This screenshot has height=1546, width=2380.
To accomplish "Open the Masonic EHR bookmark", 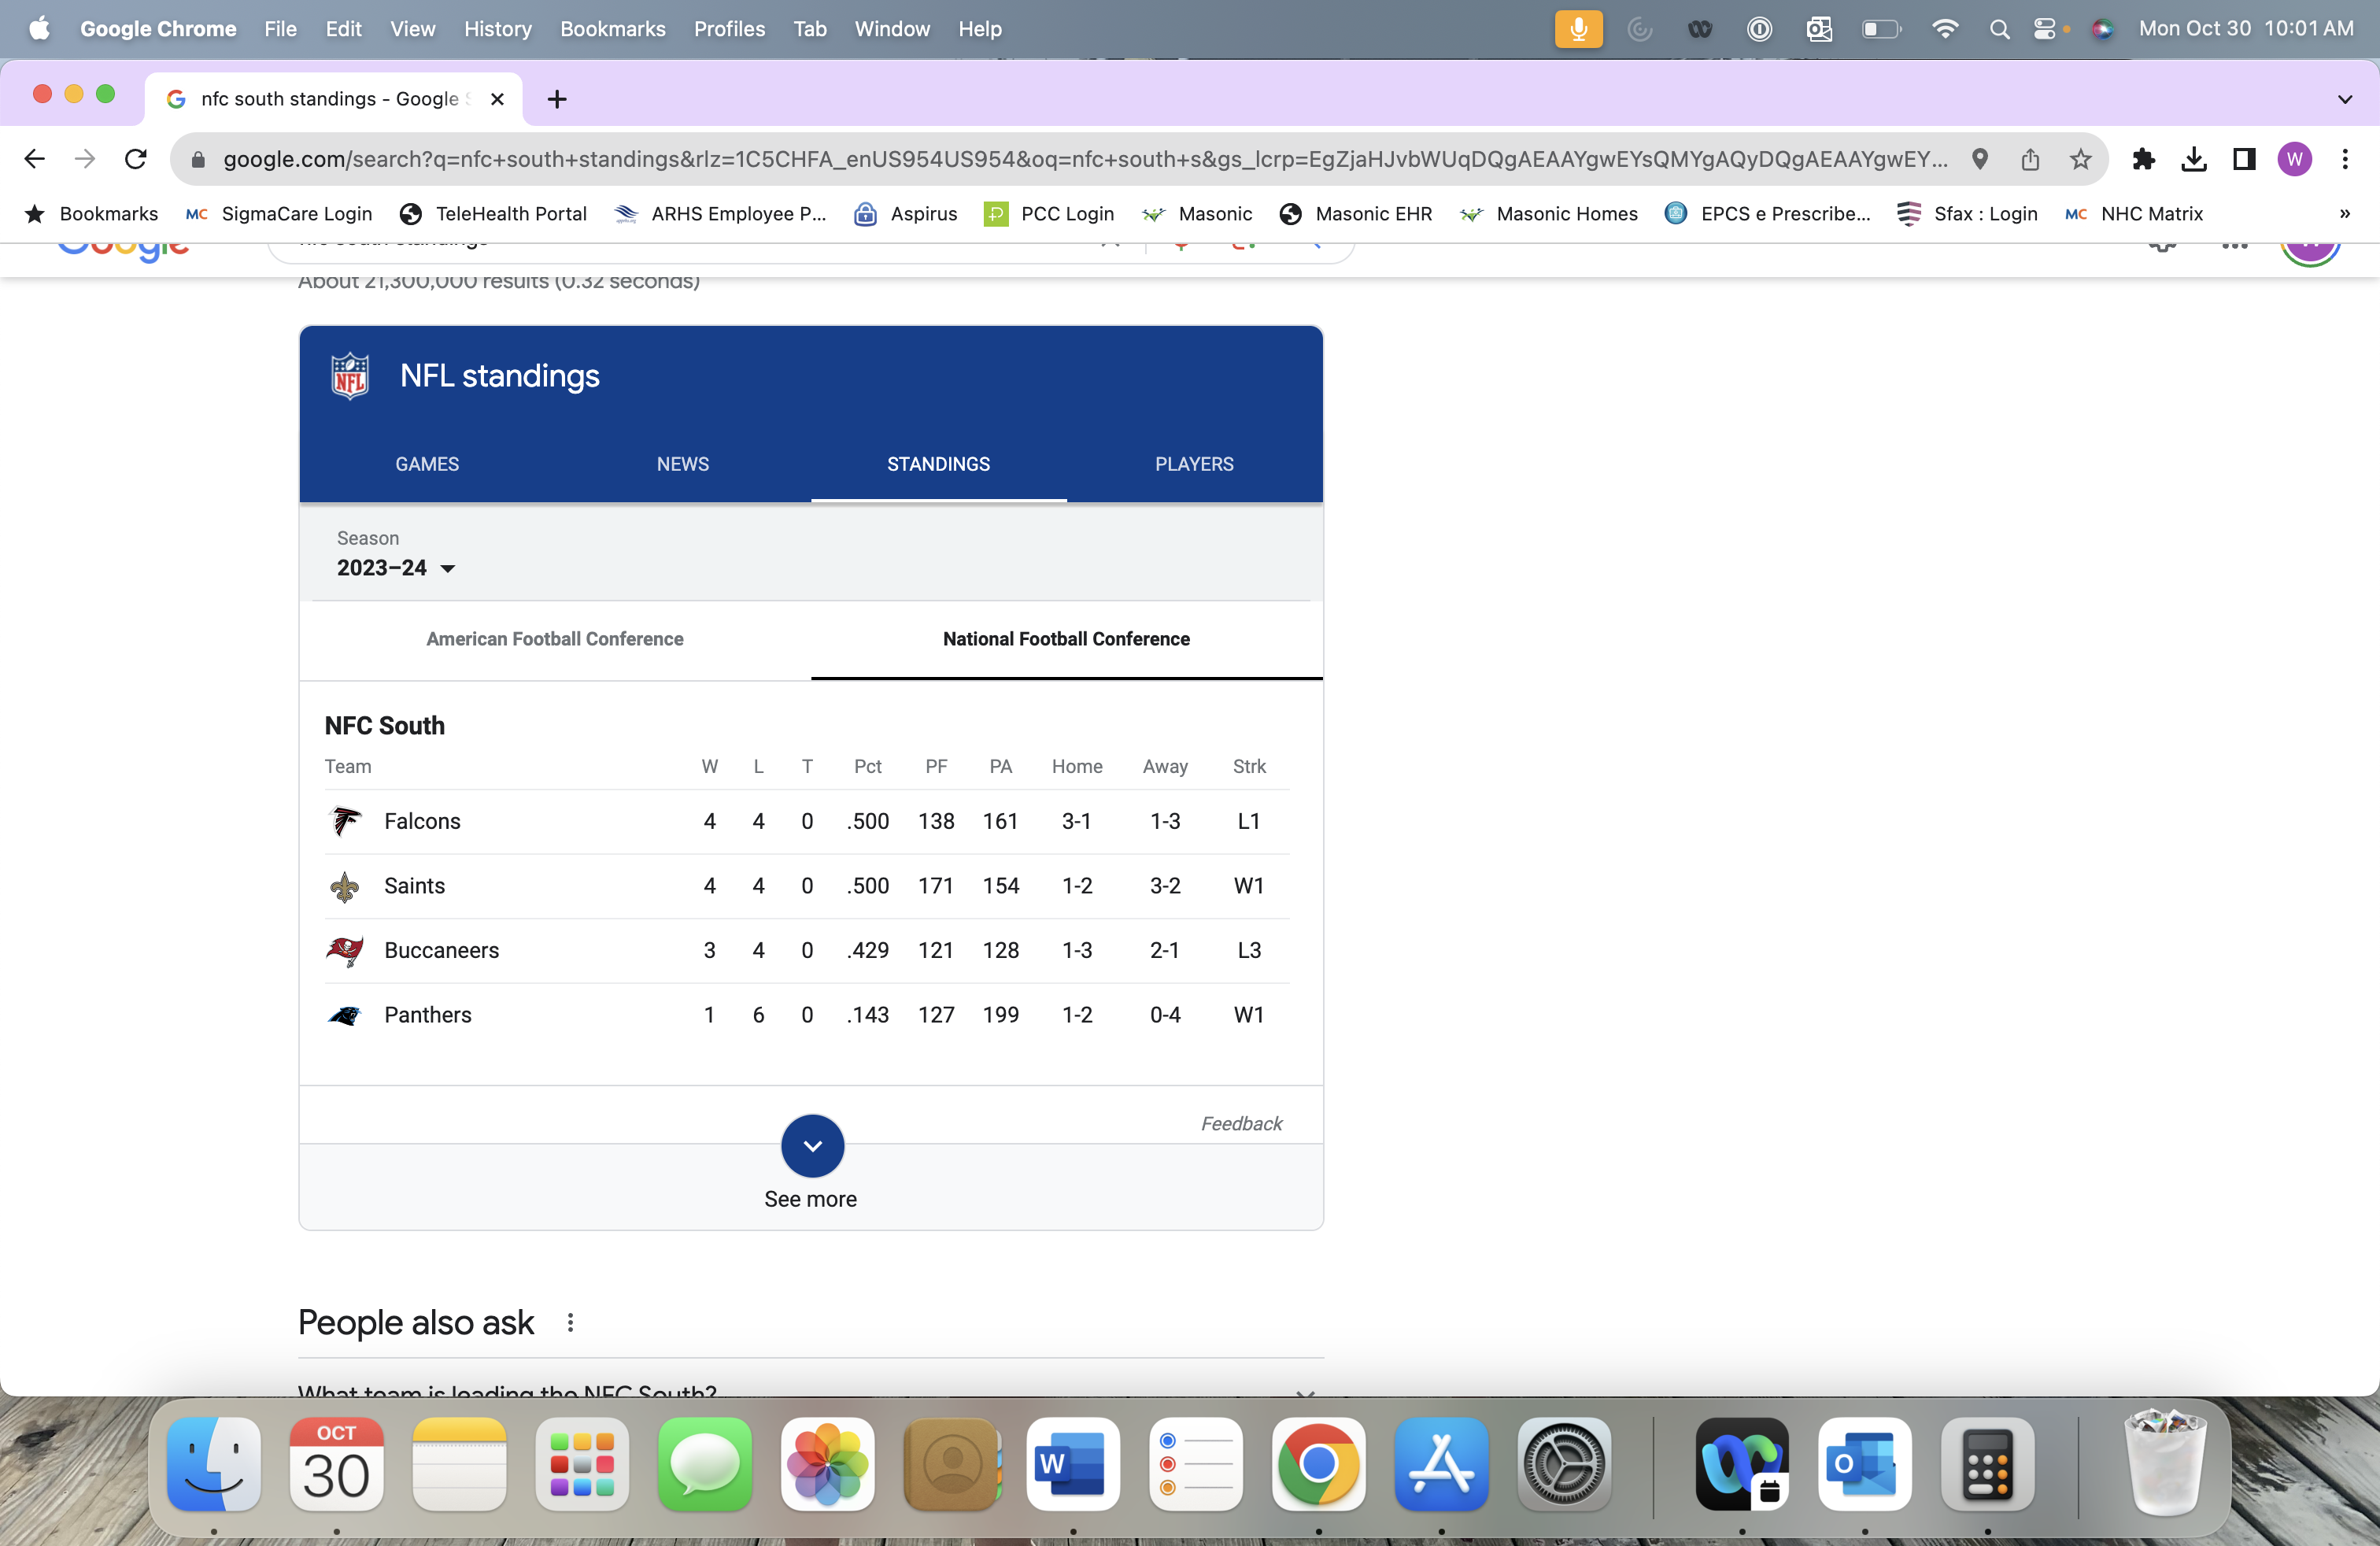I will click(x=1355, y=213).
